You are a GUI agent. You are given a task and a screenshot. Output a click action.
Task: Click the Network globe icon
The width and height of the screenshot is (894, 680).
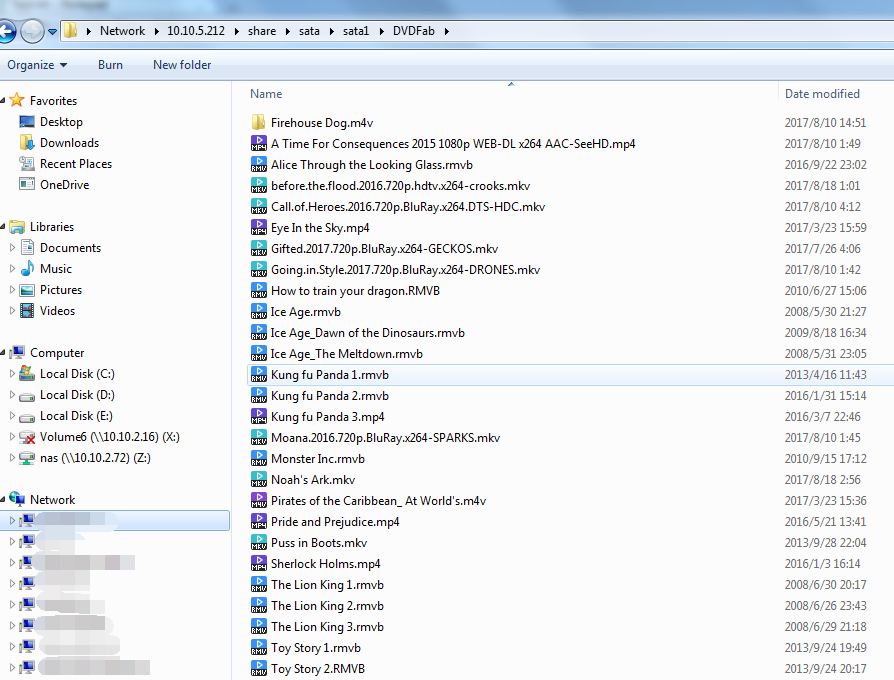17,499
